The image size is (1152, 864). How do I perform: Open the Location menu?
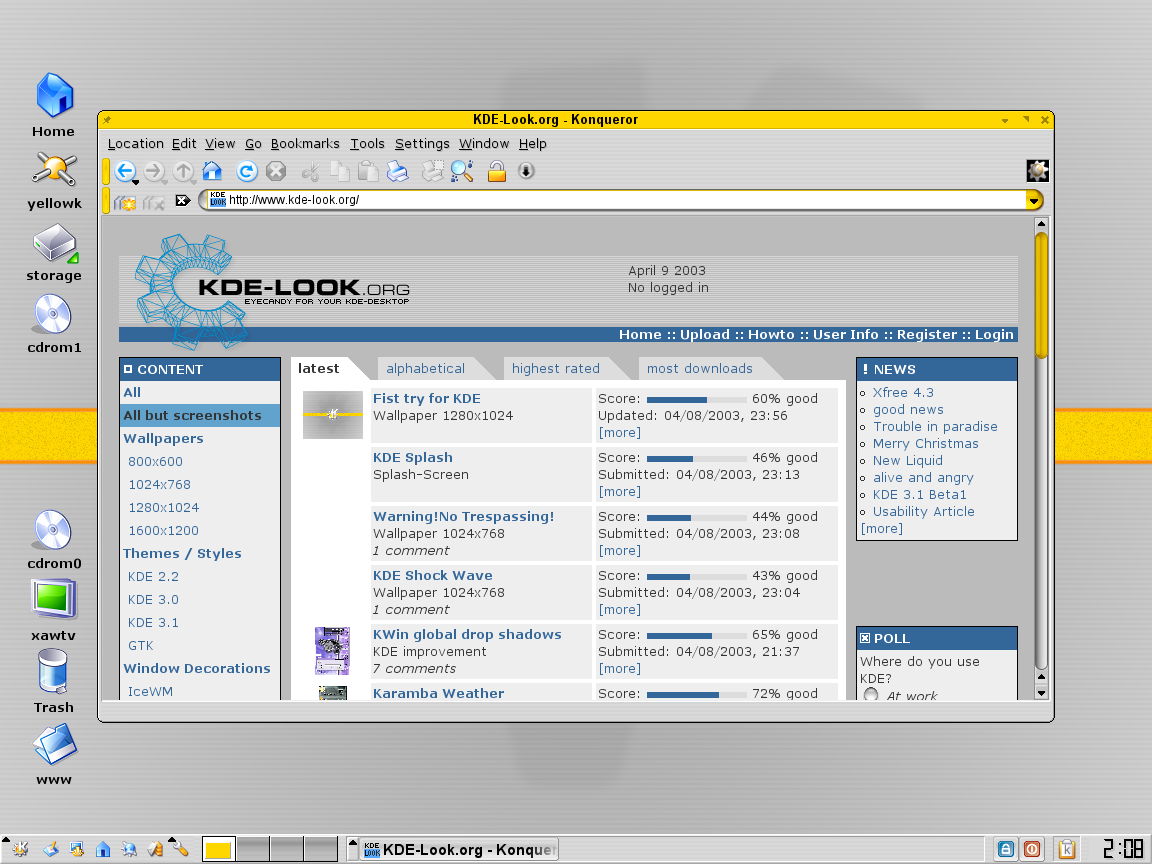click(135, 144)
